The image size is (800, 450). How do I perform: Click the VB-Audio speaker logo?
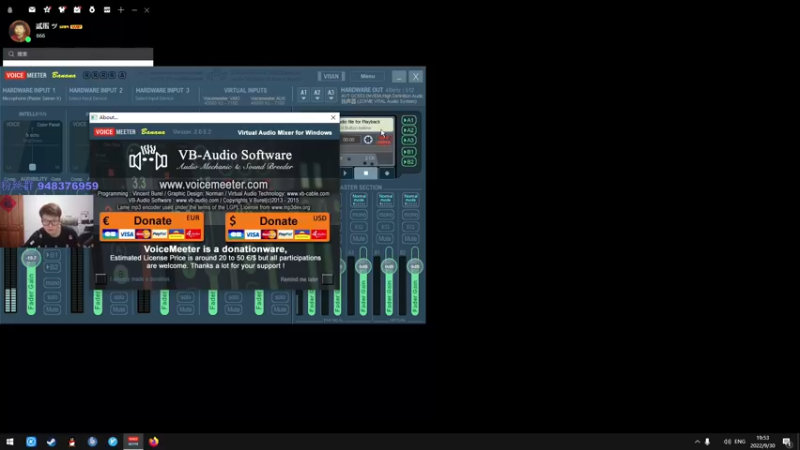point(148,159)
